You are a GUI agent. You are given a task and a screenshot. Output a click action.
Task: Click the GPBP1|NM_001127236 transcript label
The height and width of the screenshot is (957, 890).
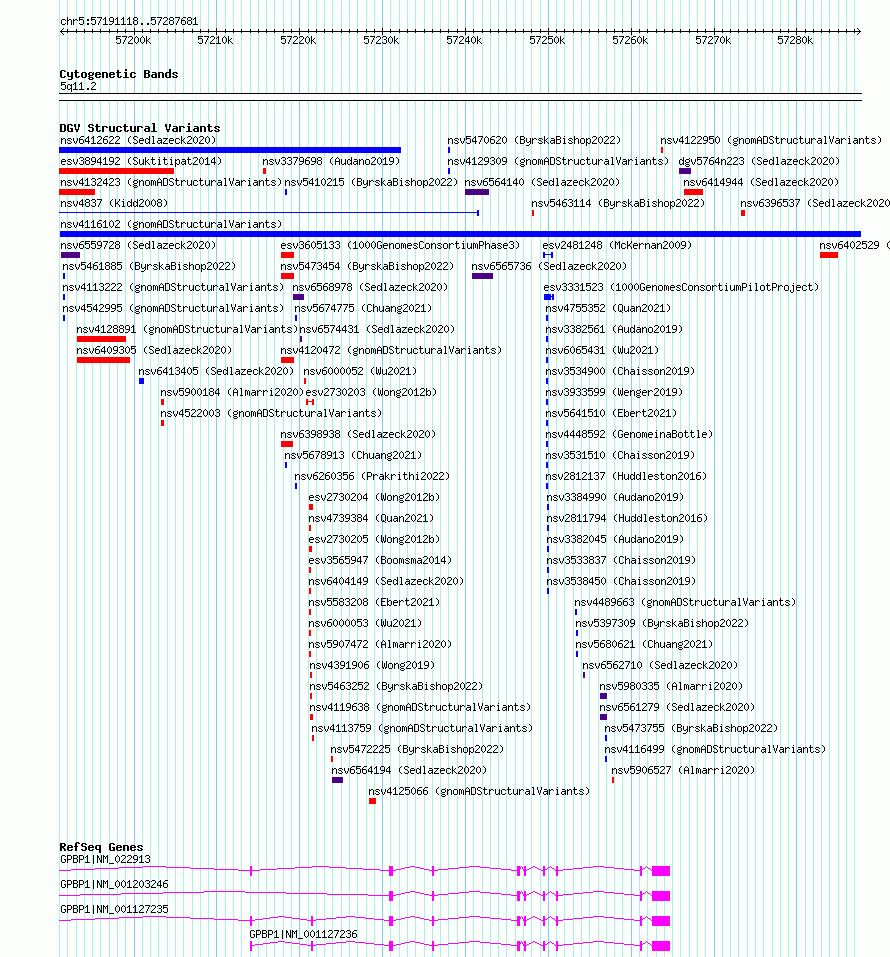(303, 935)
